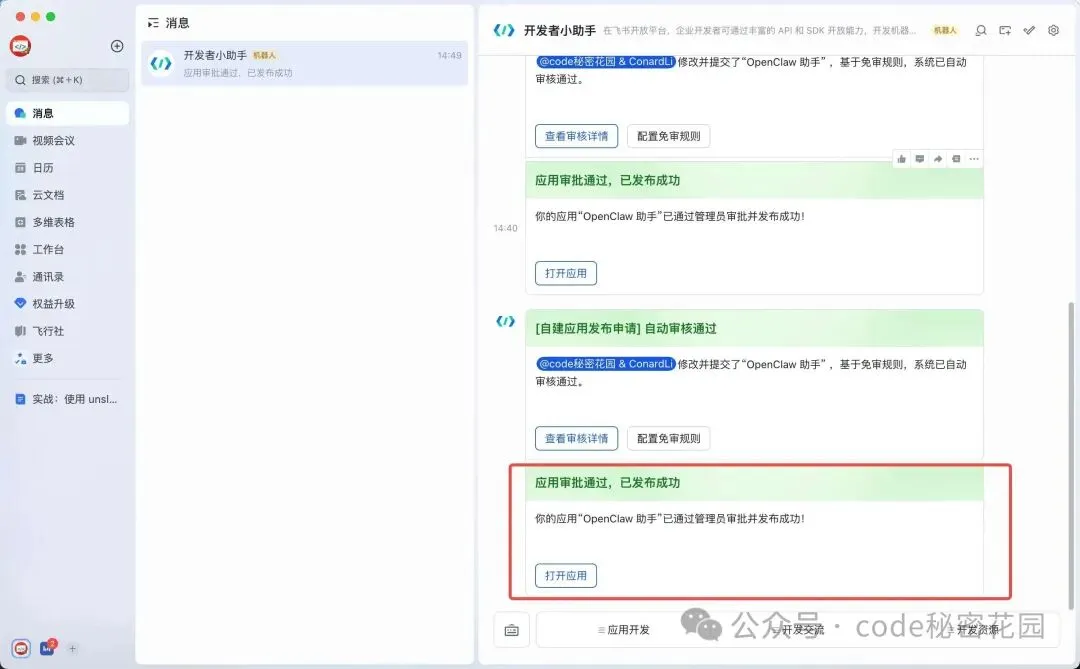
Task: Toggle the keyboard input icon at chat bottom
Action: pyautogui.click(x=511, y=630)
